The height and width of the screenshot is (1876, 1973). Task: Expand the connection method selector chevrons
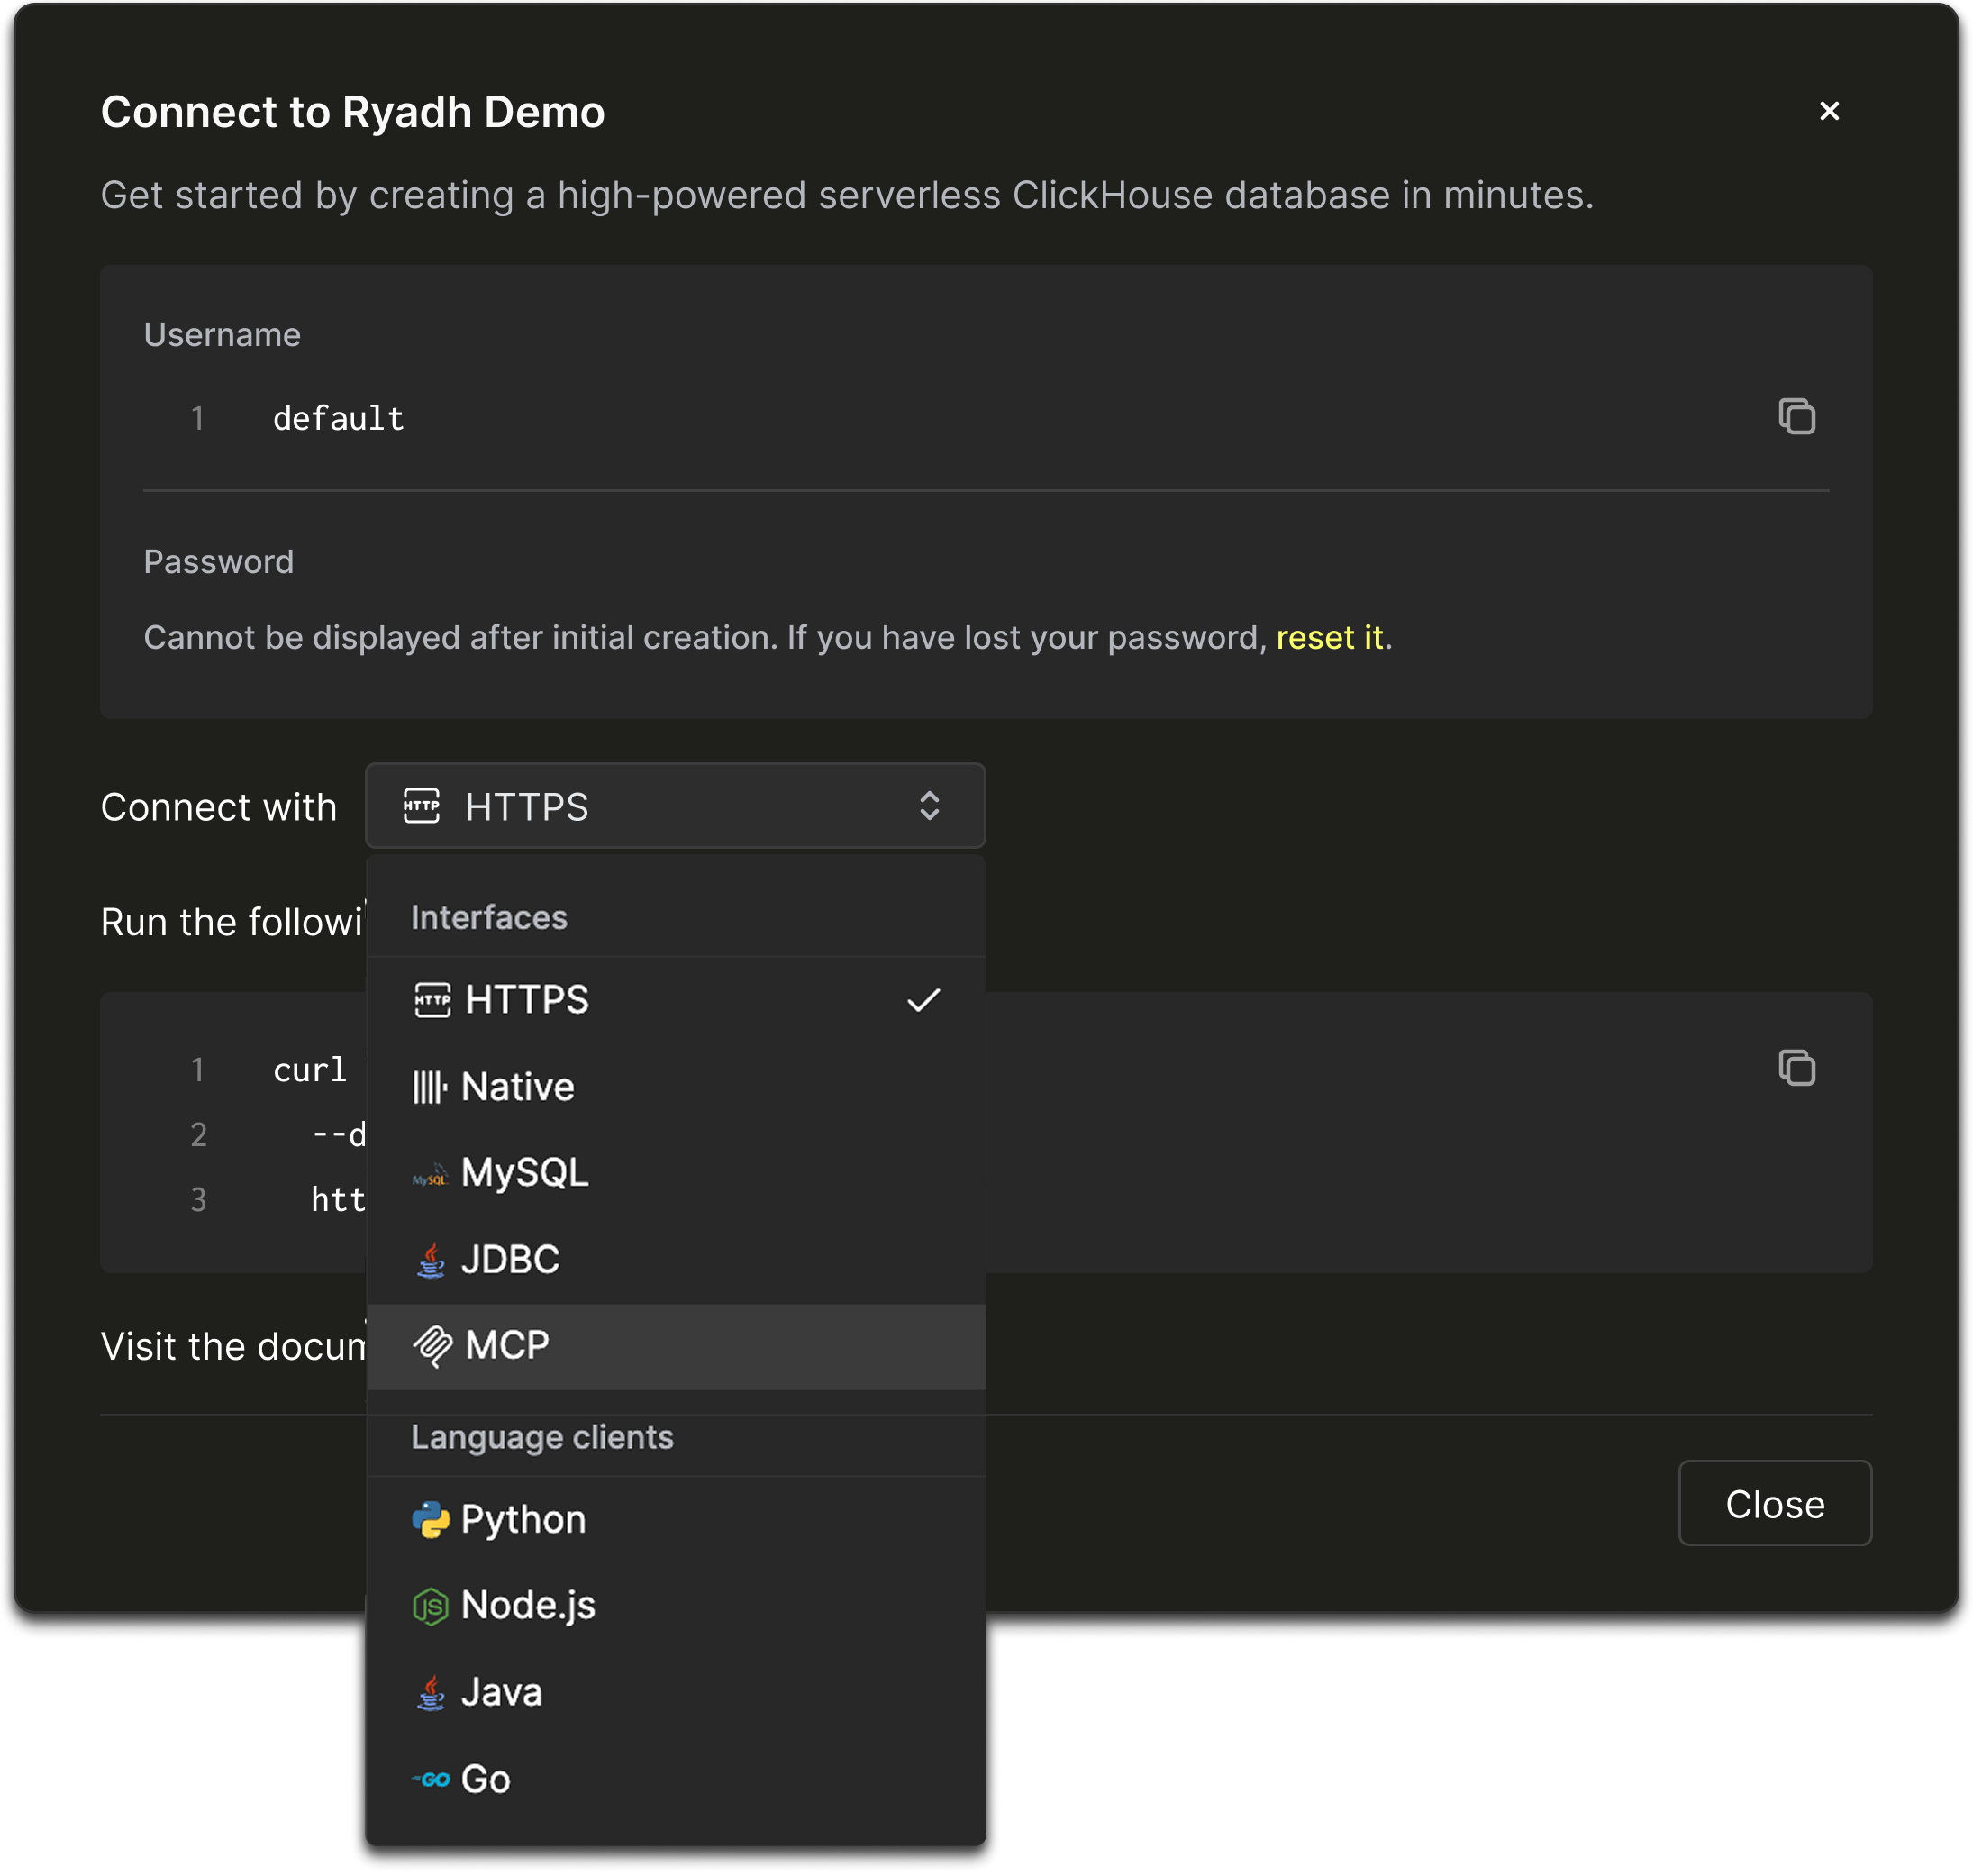tap(928, 806)
